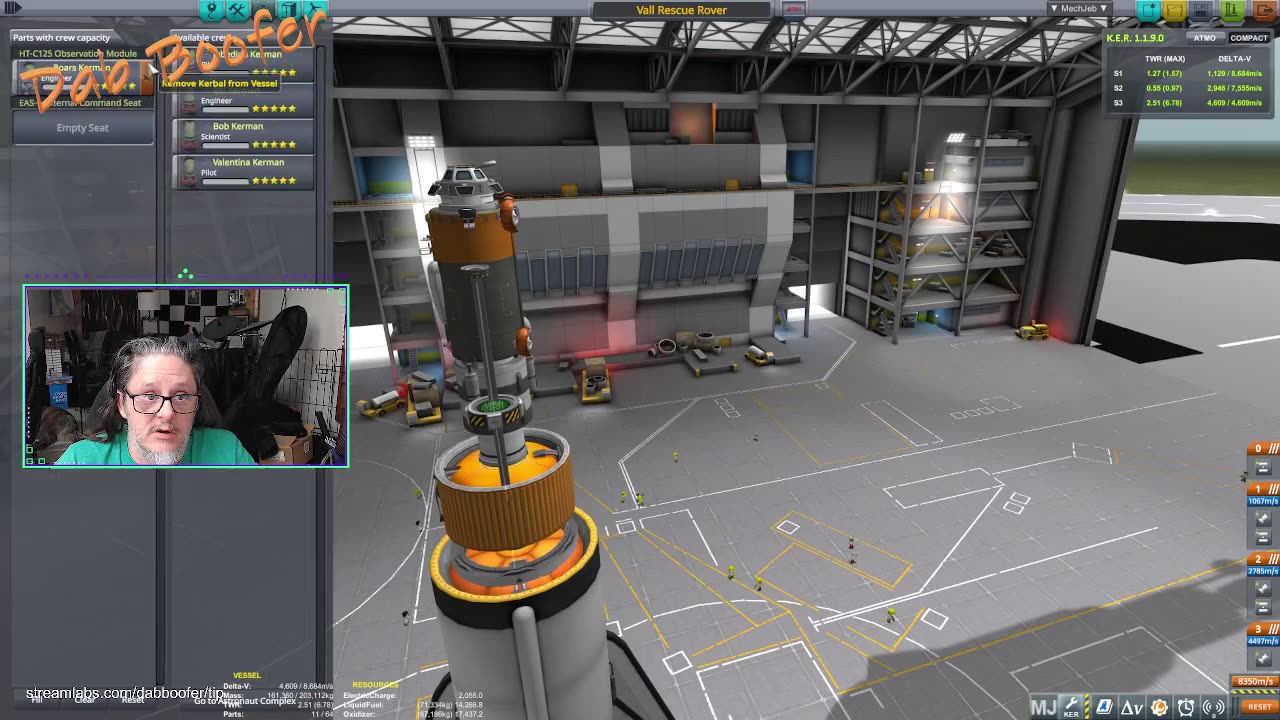This screenshot has width=1280, height=720.
Task: Open the Action Groups wrench-and-hammer tab
Action: 237,10
